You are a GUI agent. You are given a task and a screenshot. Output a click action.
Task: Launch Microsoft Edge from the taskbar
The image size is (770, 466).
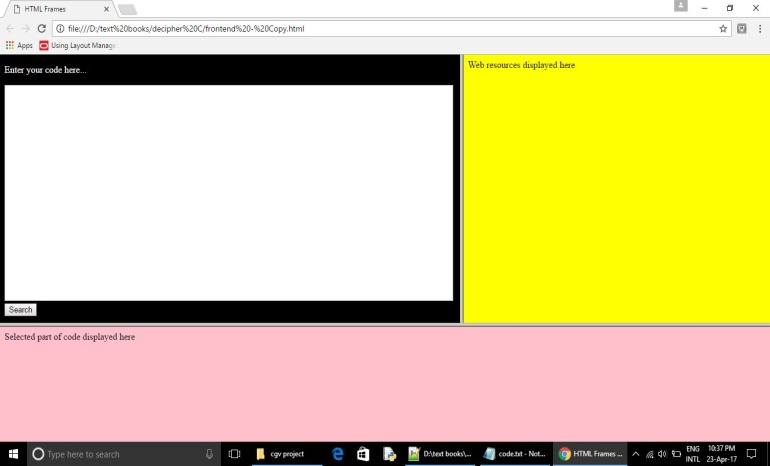click(338, 454)
